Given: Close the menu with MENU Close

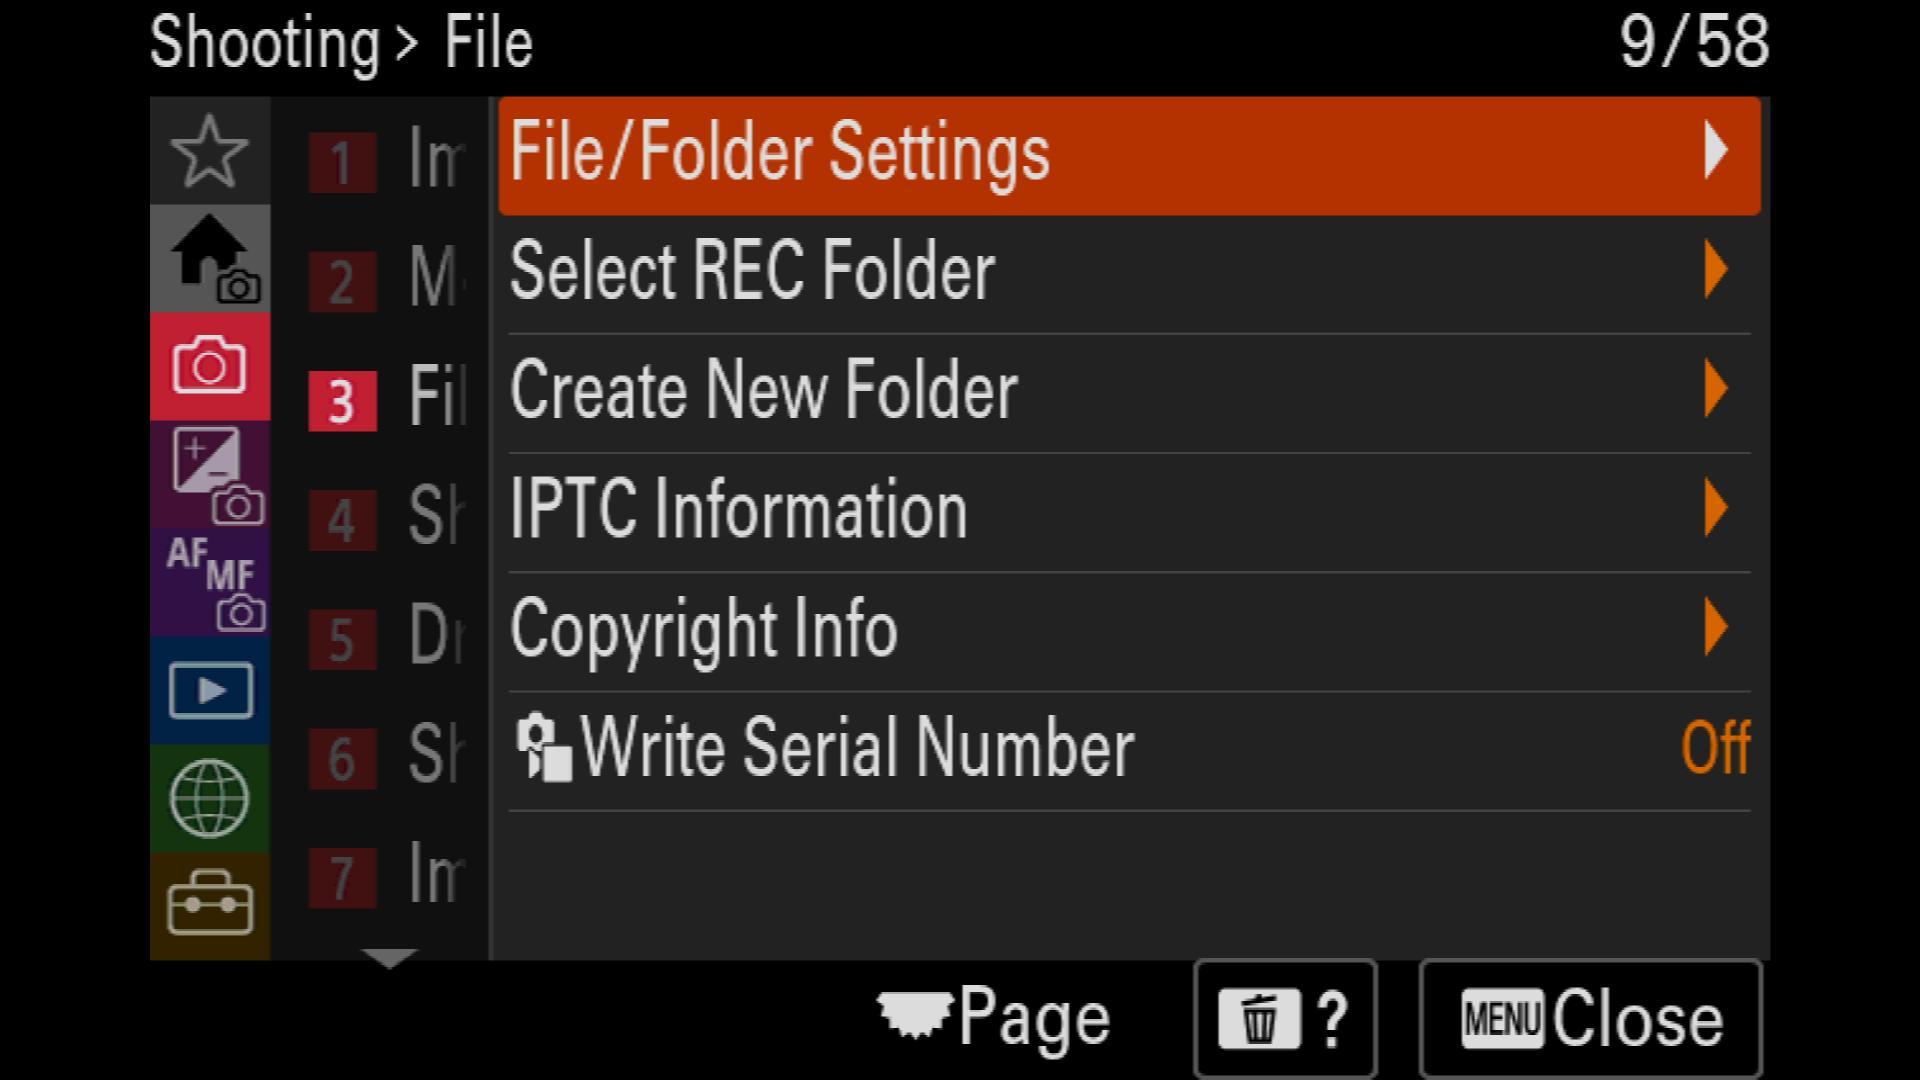Looking at the screenshot, I should click(x=1590, y=1019).
